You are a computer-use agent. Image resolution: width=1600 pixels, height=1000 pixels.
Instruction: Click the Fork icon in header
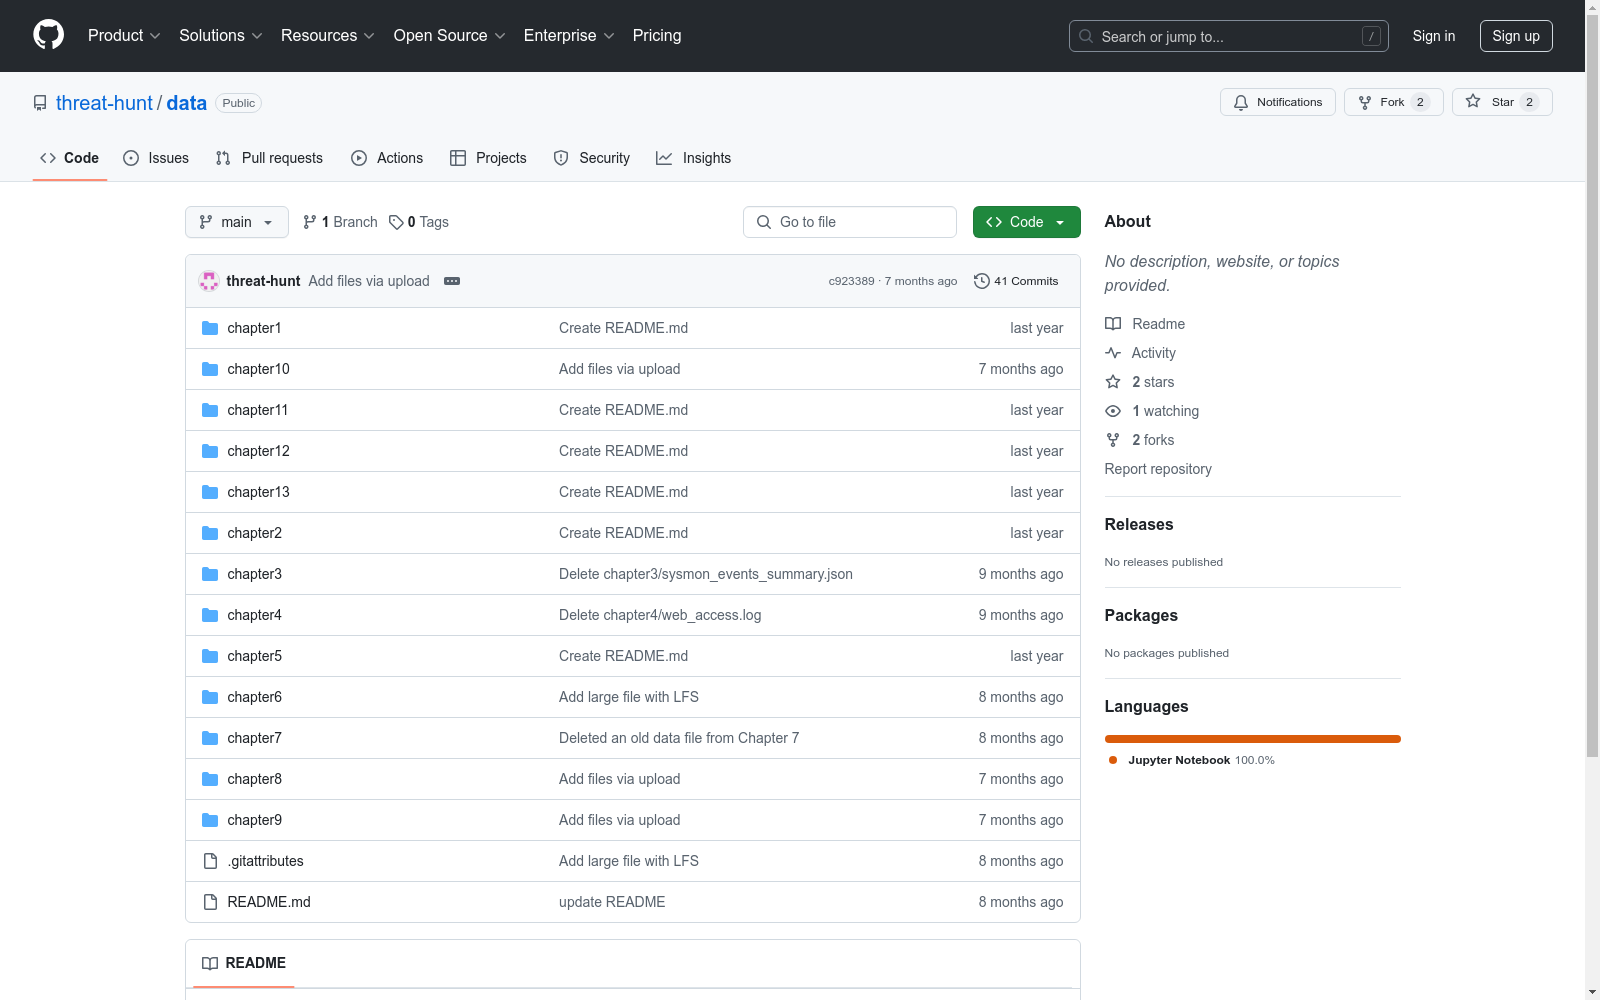pos(1365,102)
